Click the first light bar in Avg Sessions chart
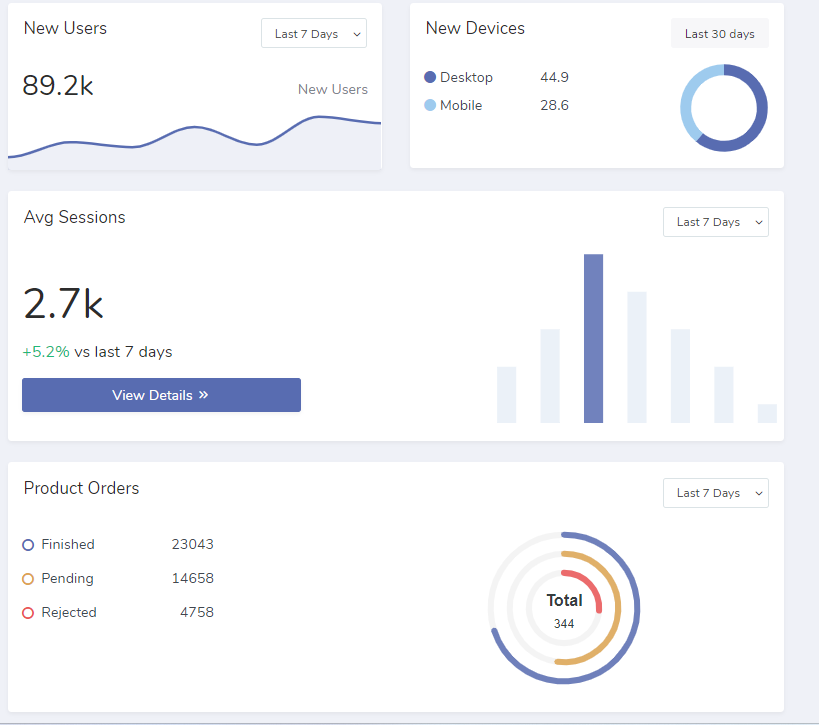 tap(506, 394)
